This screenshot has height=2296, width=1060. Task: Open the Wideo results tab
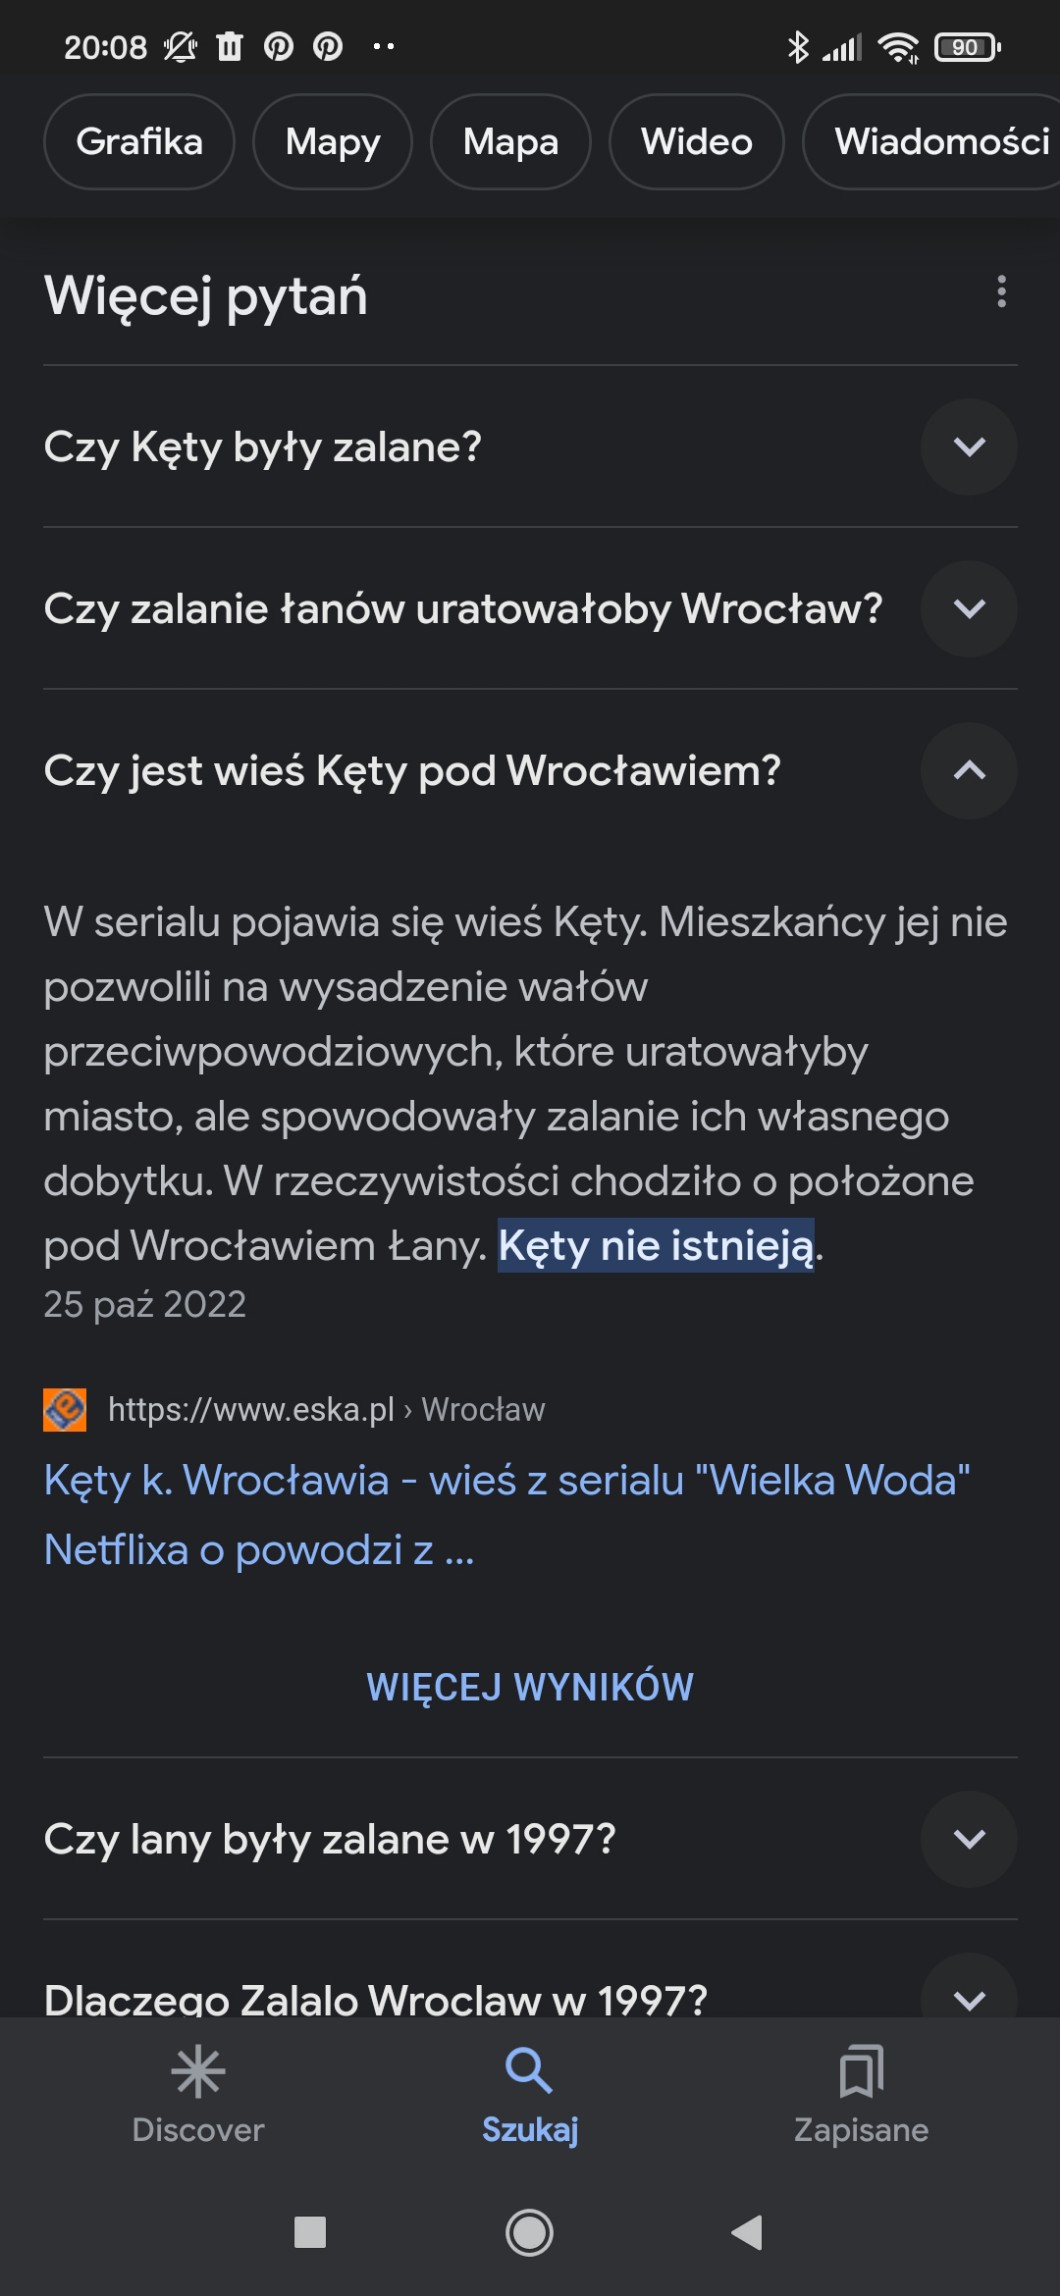tap(696, 142)
